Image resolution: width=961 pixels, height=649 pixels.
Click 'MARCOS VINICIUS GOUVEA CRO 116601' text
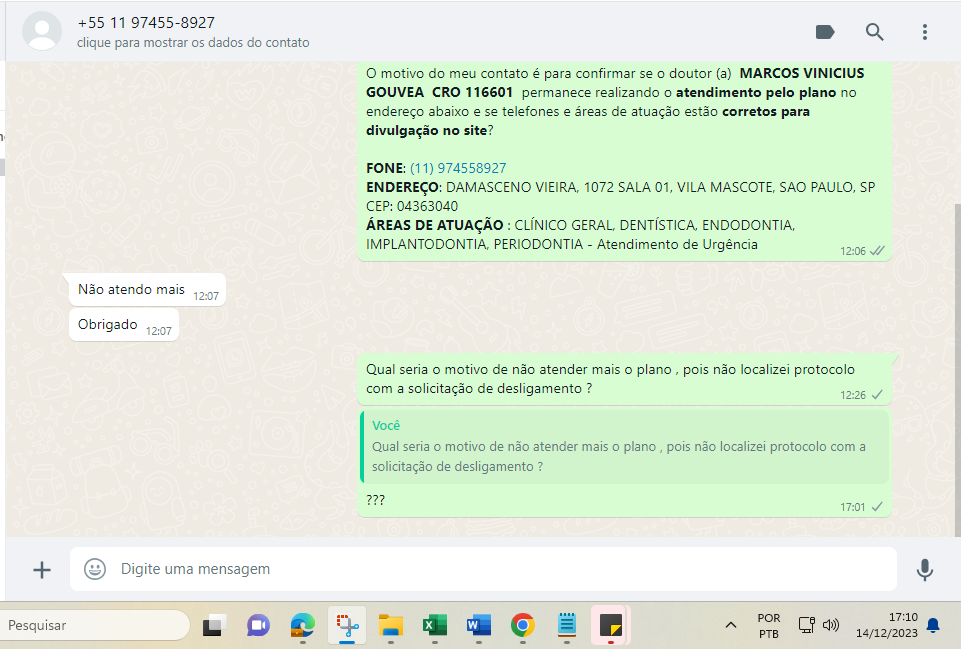[x=615, y=83]
